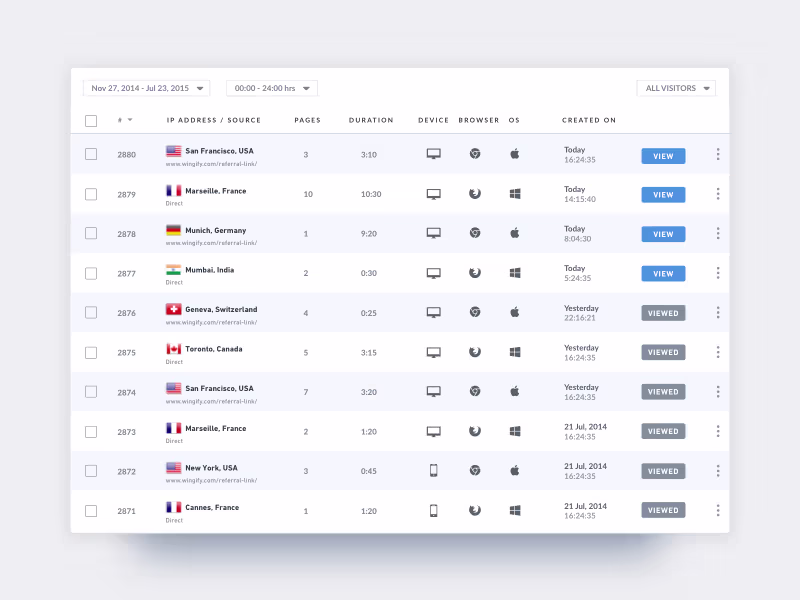The image size is (800, 600).
Task: Check the box for visitor 2878
Action: point(91,233)
